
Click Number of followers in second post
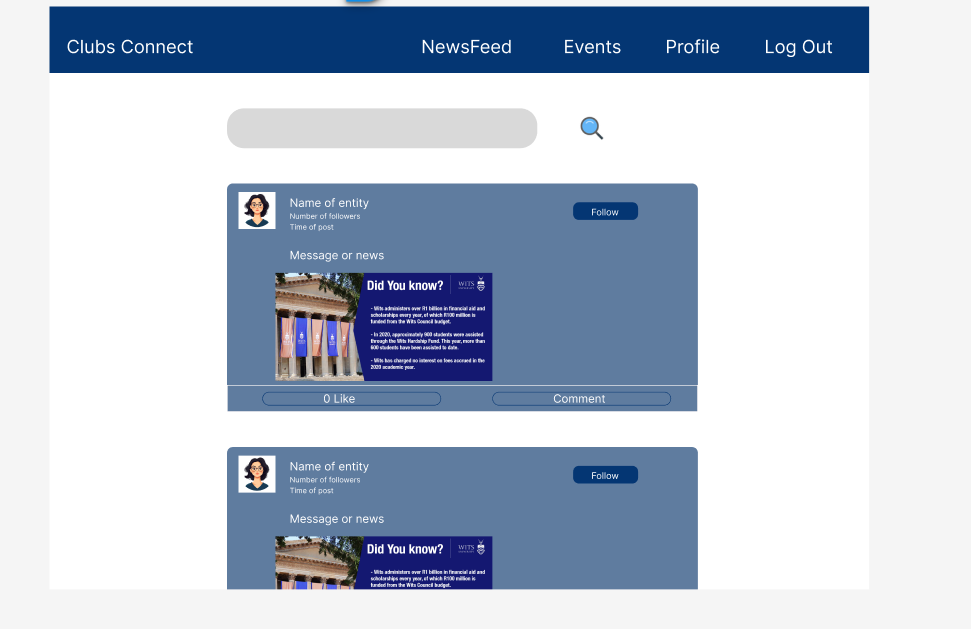tap(324, 480)
